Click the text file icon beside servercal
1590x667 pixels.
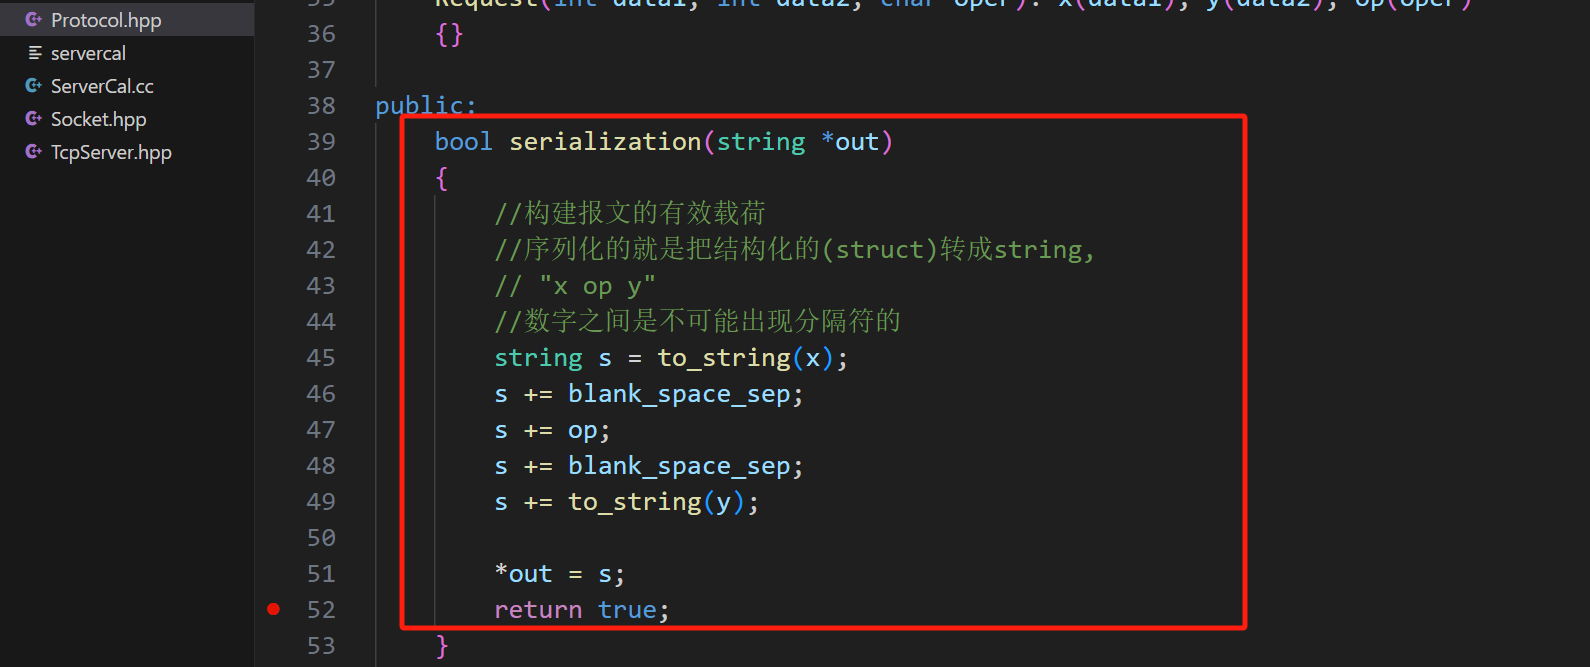pyautogui.click(x=35, y=53)
